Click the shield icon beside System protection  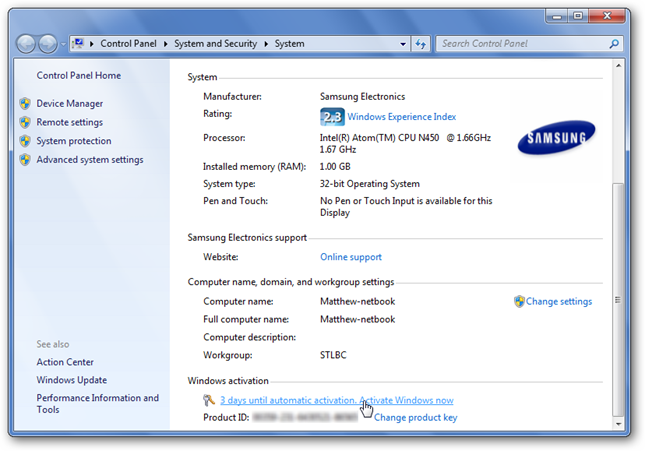click(x=25, y=141)
